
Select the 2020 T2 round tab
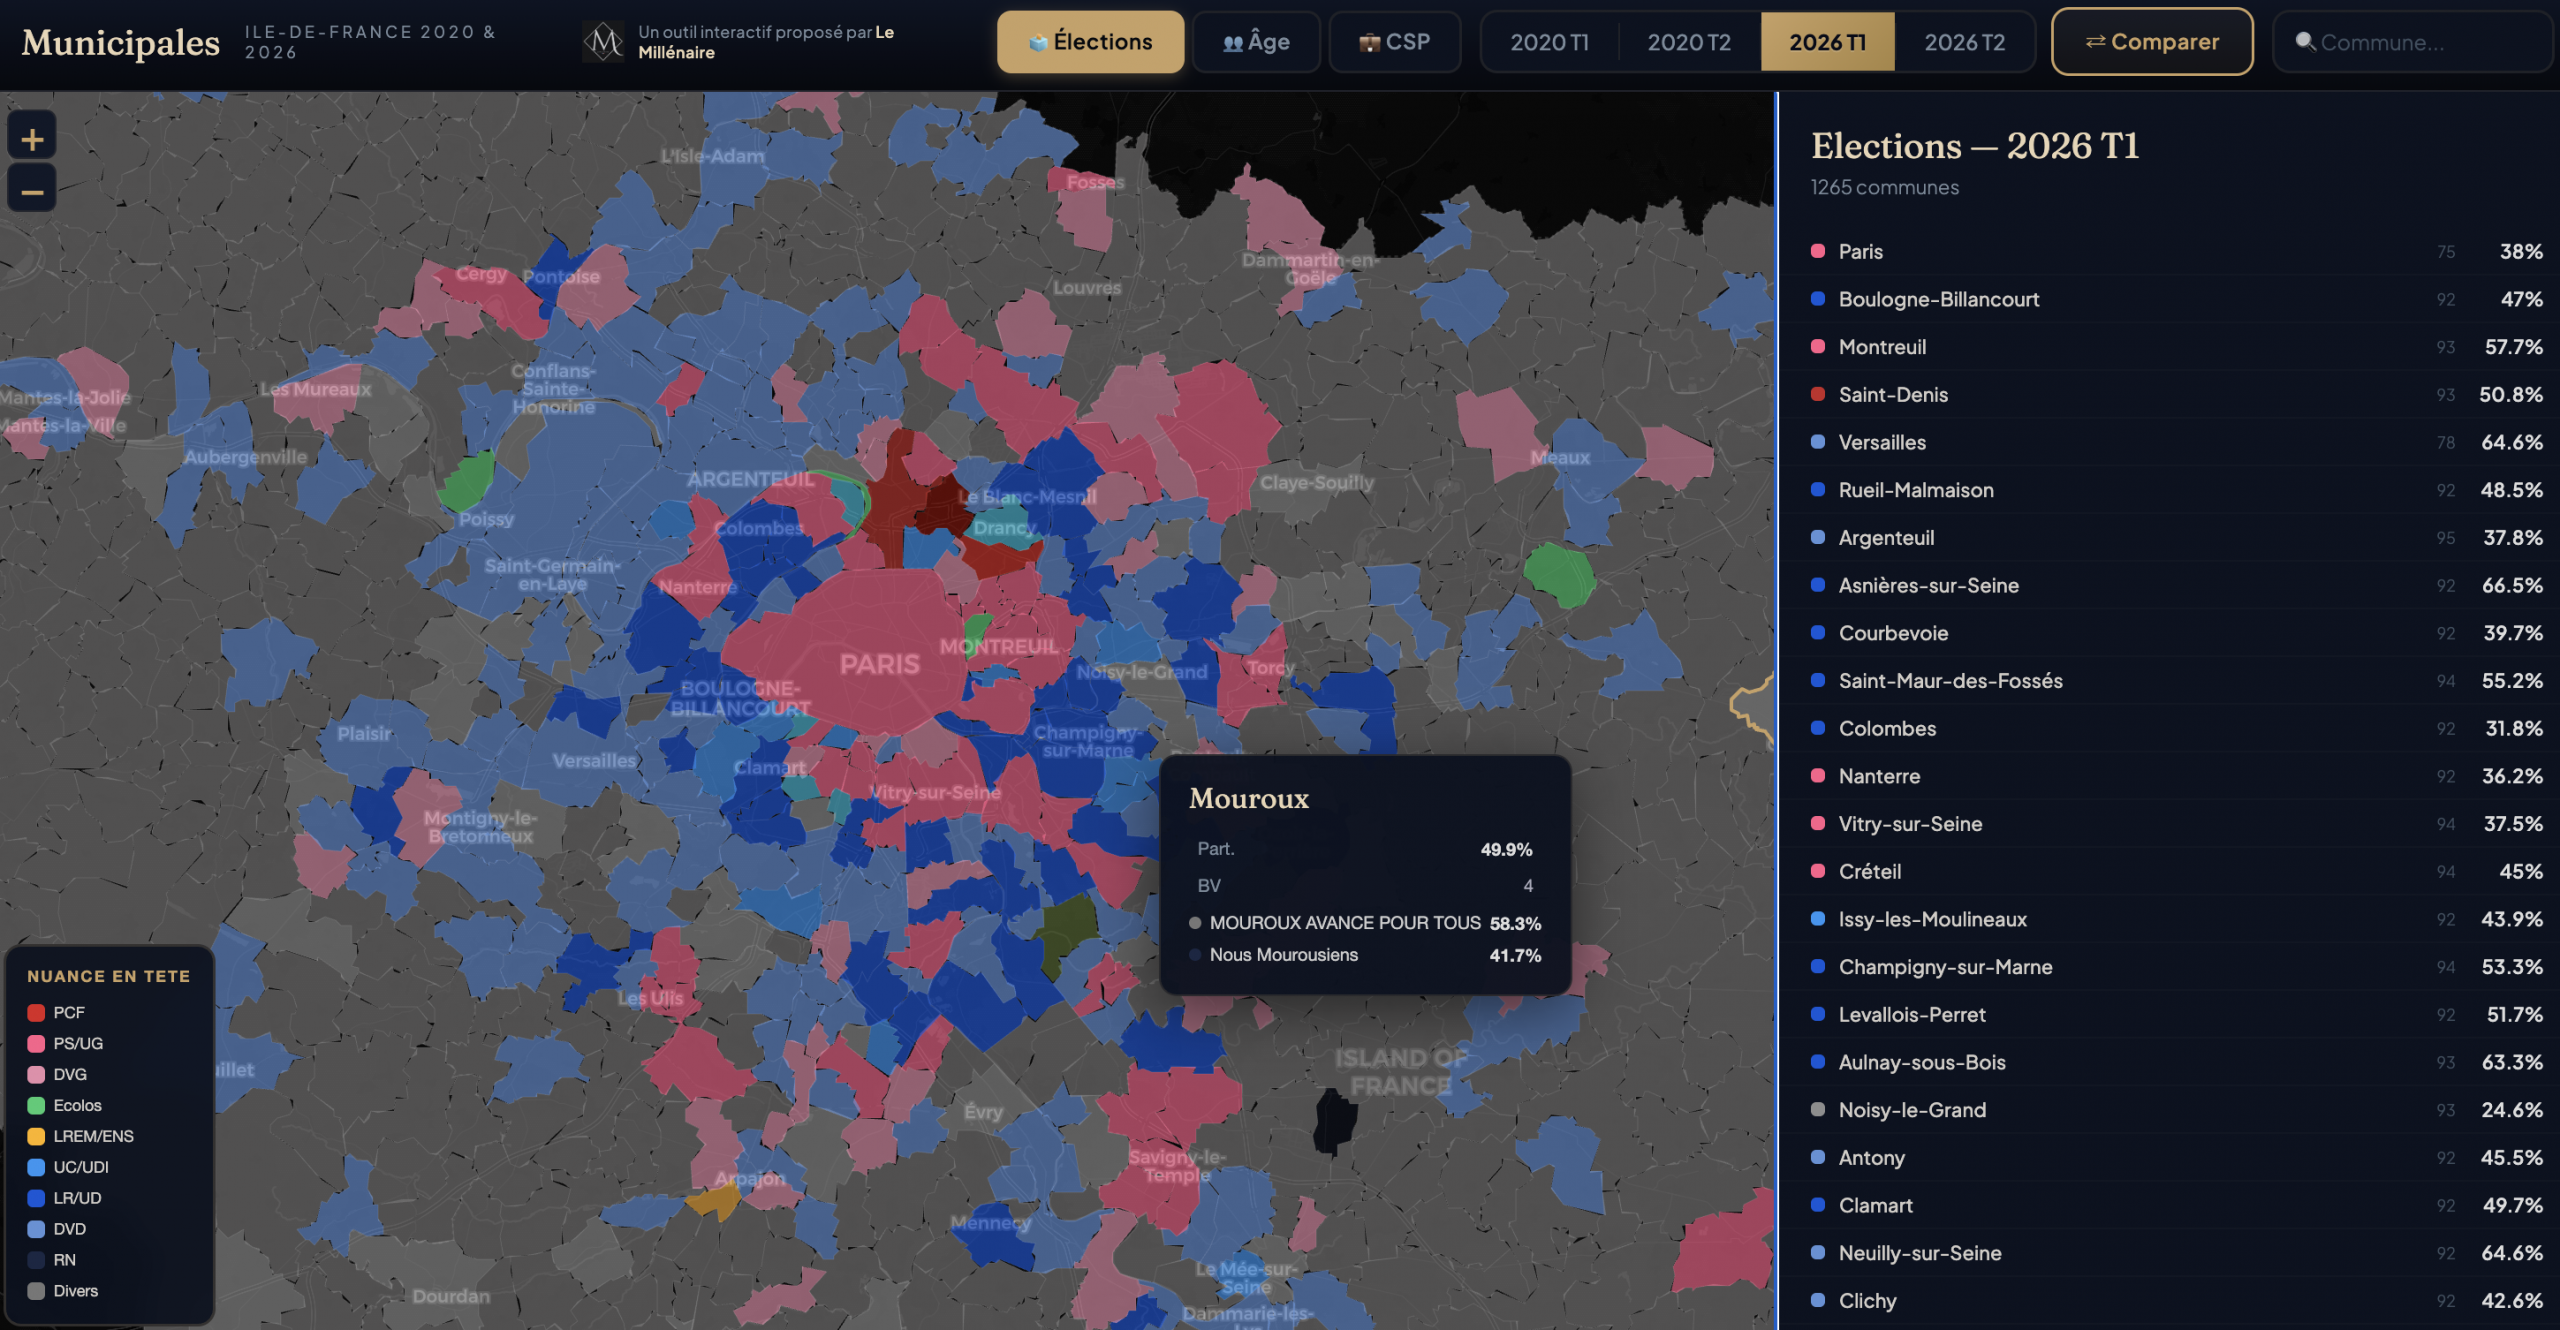1688,42
